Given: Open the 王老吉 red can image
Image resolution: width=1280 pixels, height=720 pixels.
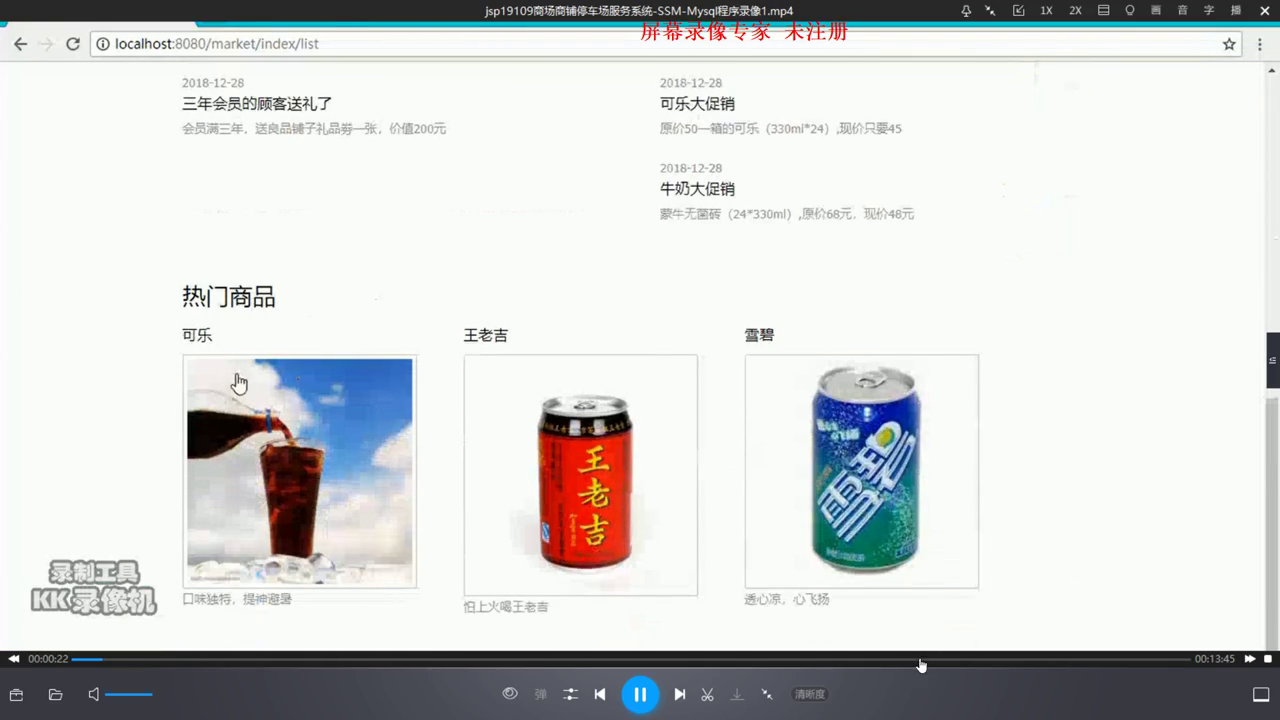Looking at the screenshot, I should 581,475.
